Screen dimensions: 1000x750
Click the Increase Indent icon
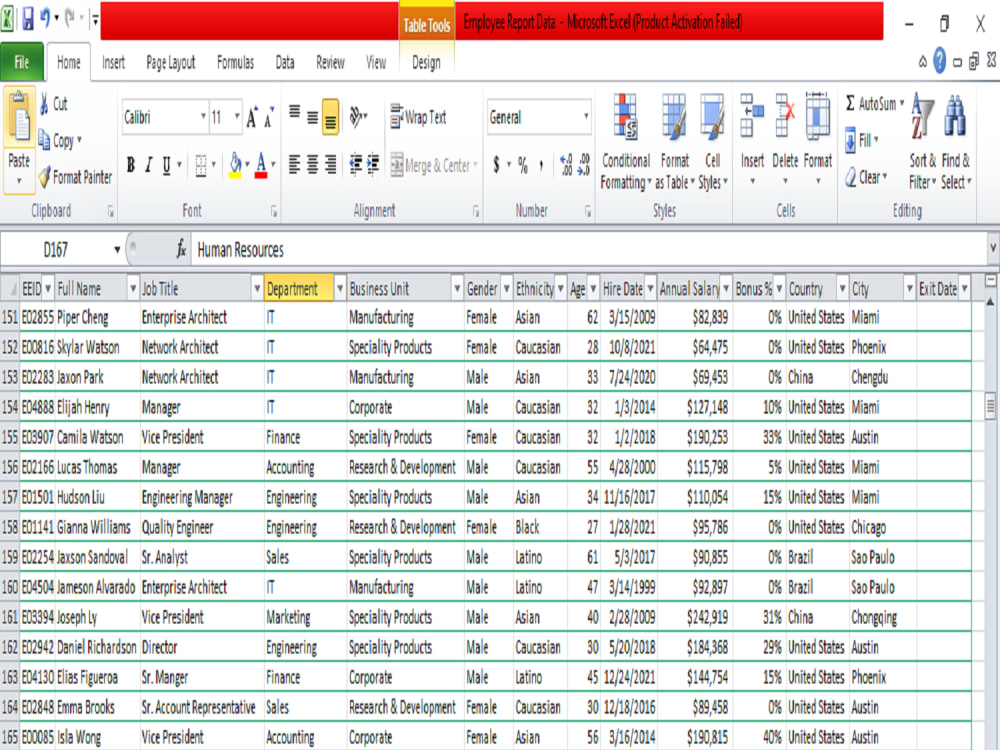pyautogui.click(x=373, y=165)
